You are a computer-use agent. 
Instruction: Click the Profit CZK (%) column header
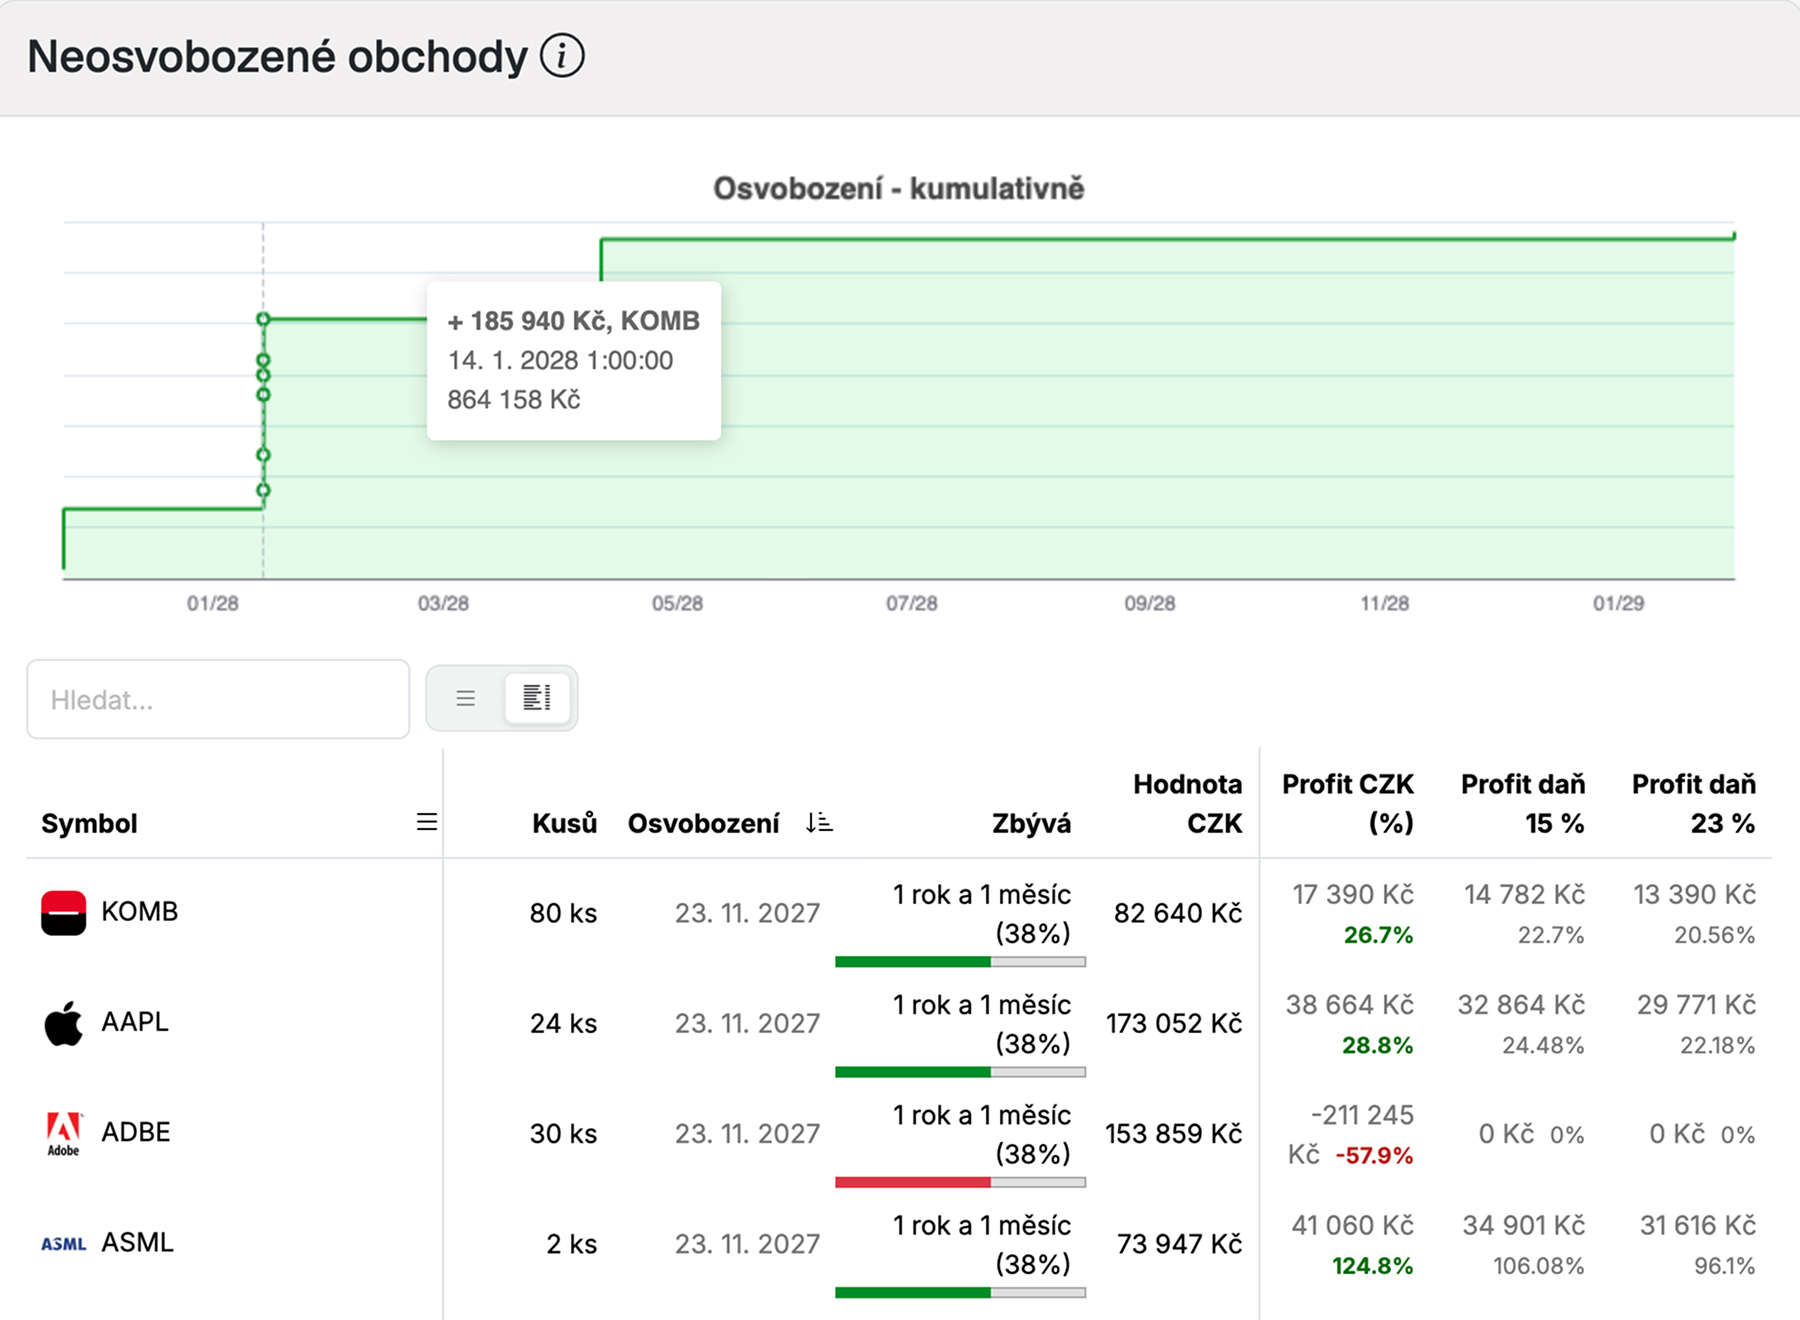click(1348, 803)
